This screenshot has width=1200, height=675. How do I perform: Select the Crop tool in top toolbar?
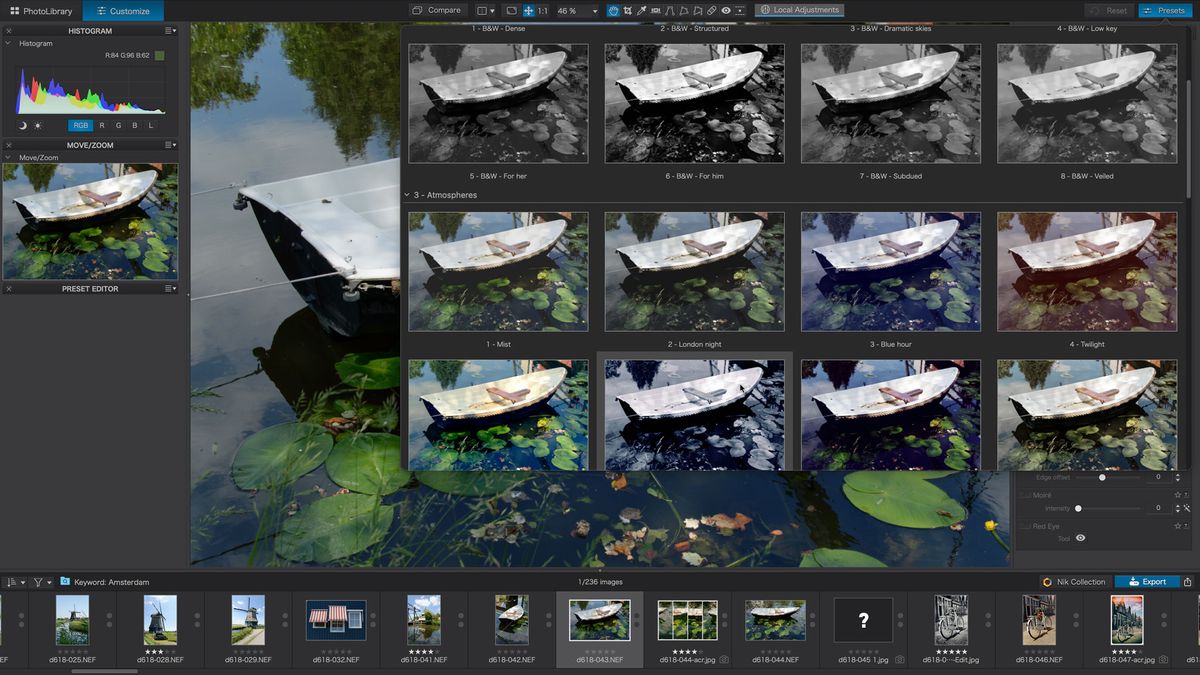[627, 10]
